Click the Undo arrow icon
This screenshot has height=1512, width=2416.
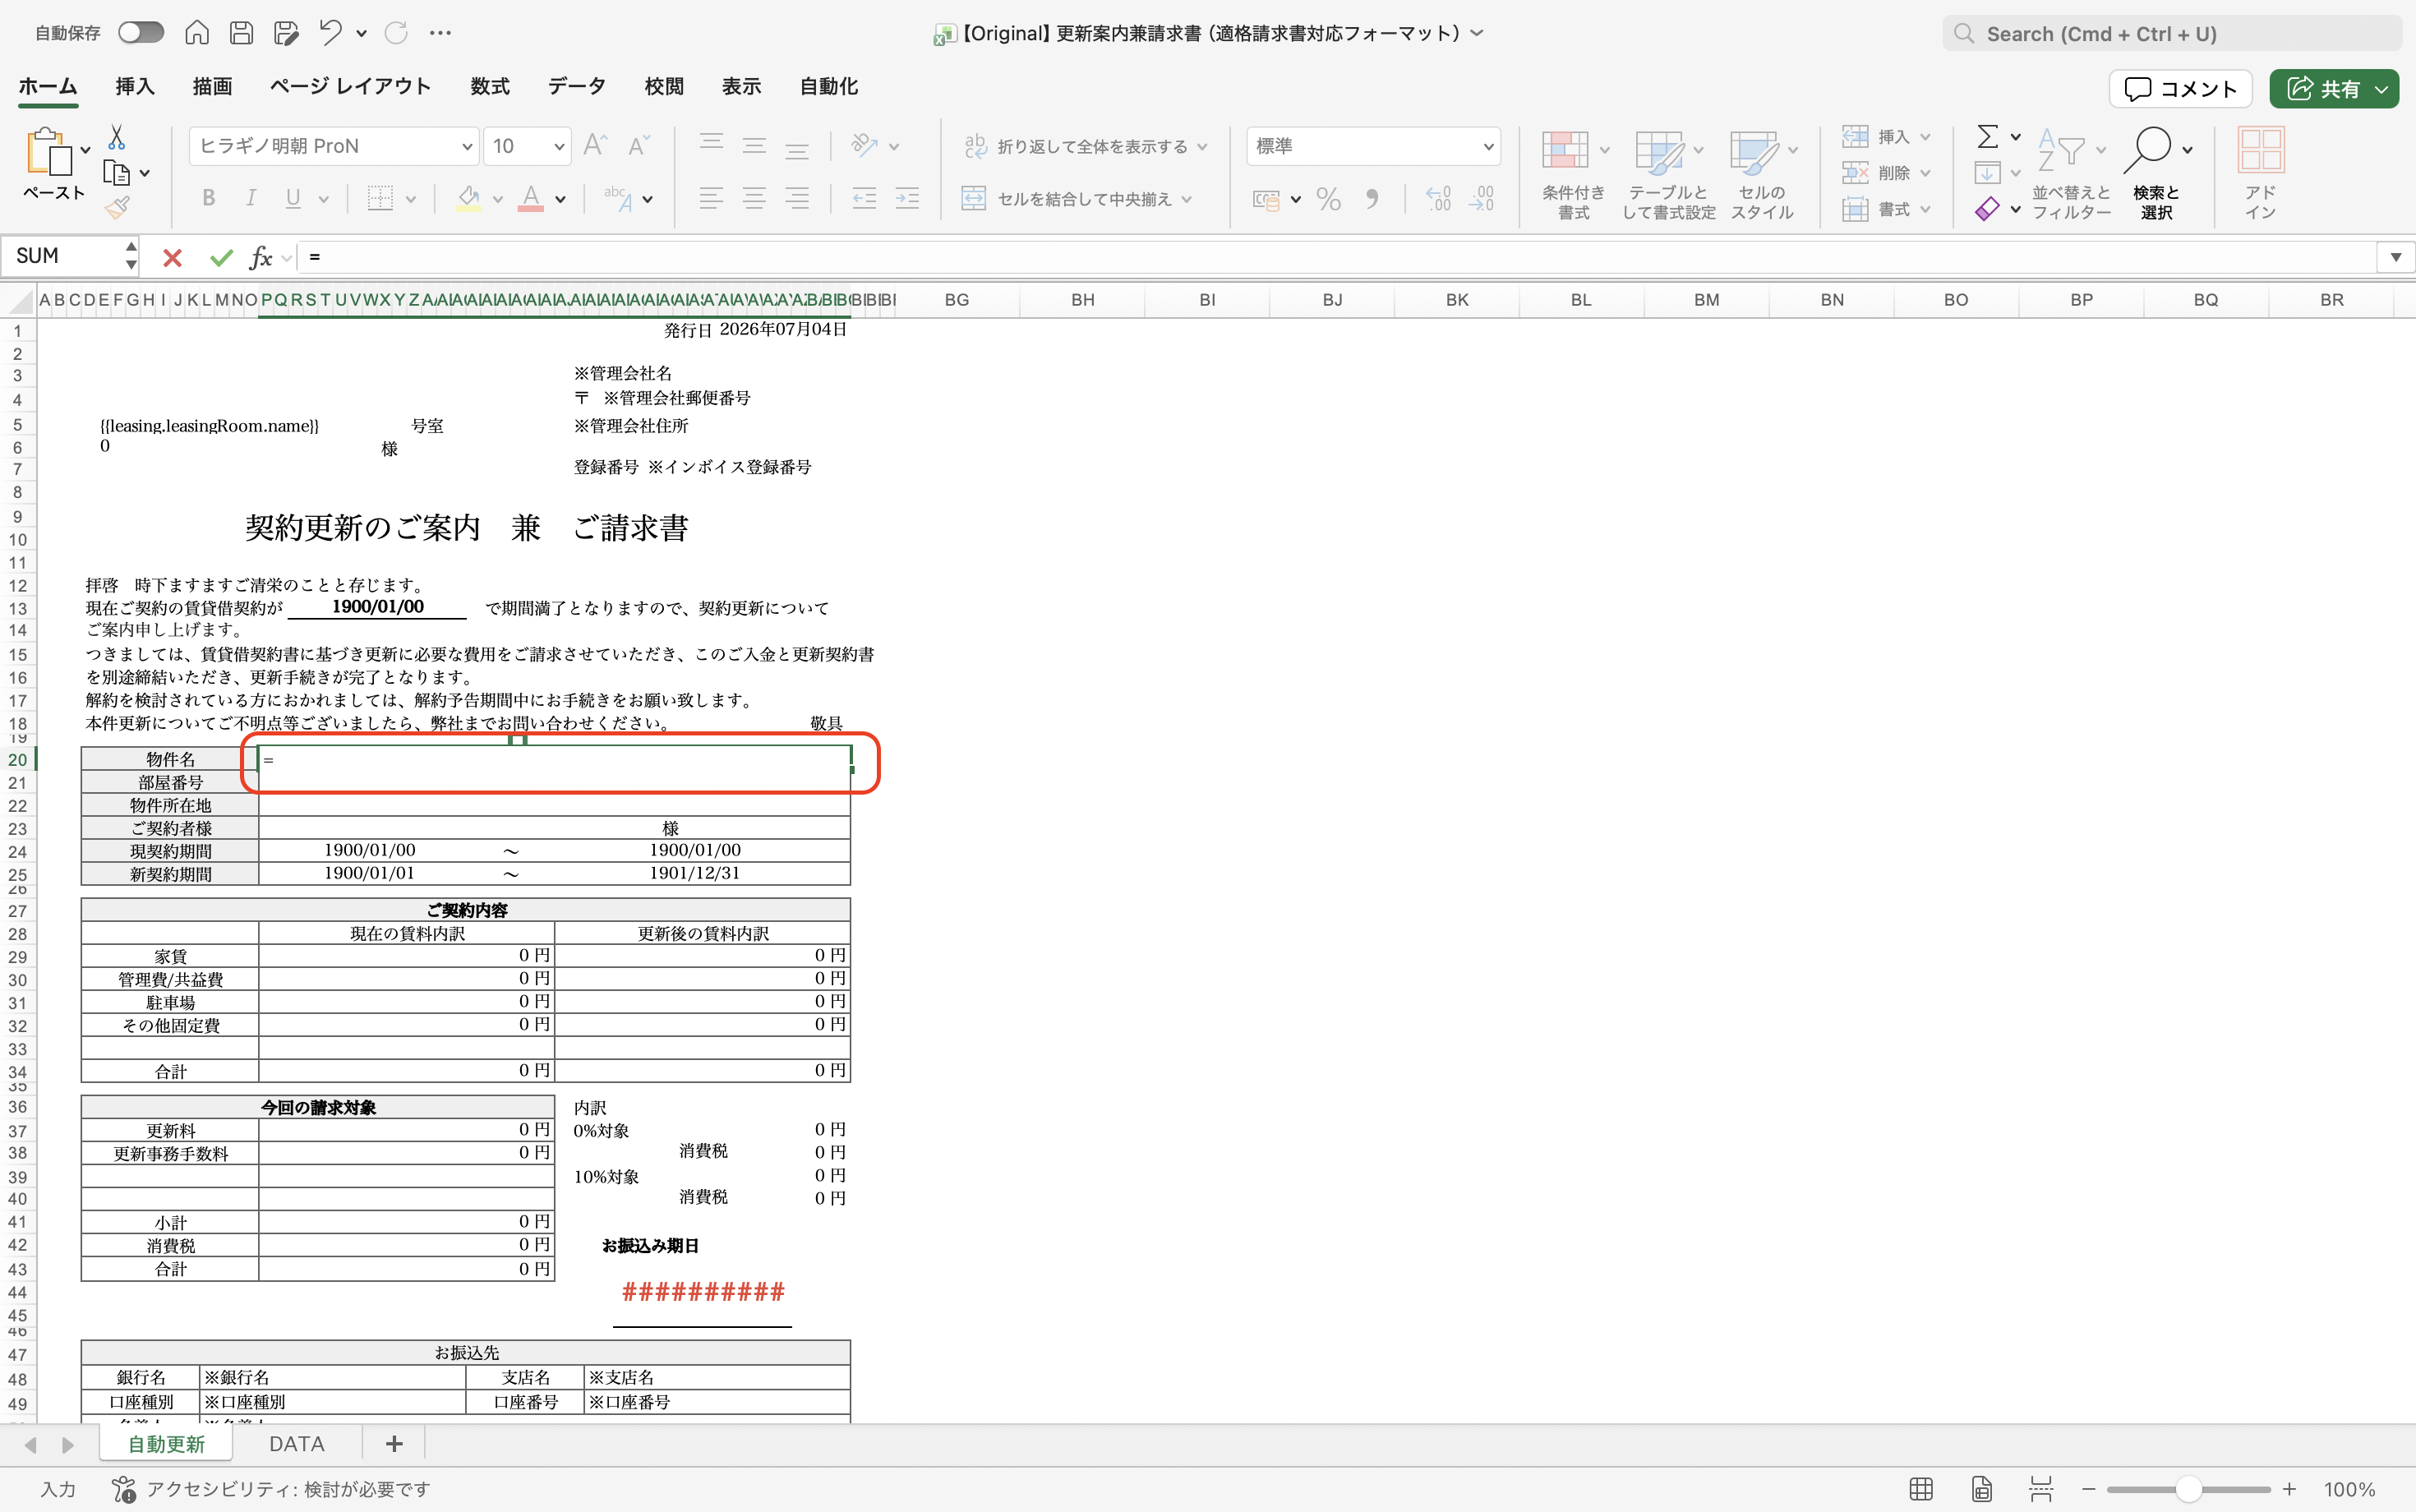[x=331, y=33]
